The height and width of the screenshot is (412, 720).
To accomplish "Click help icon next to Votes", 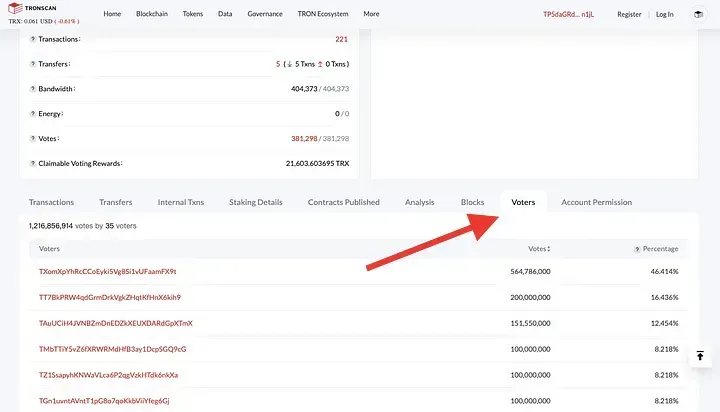I will click(33, 138).
